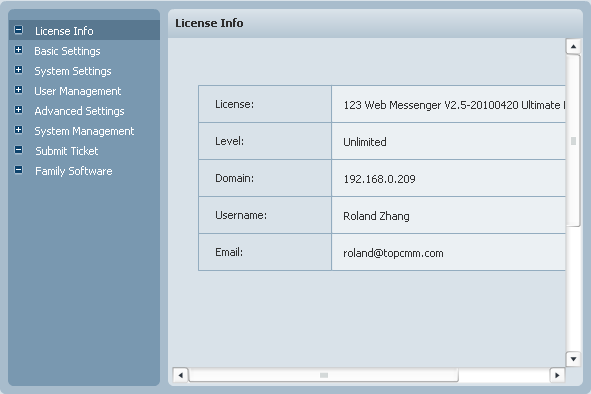Open the Advanced Settings menu item
591x394 pixels.
point(79,111)
